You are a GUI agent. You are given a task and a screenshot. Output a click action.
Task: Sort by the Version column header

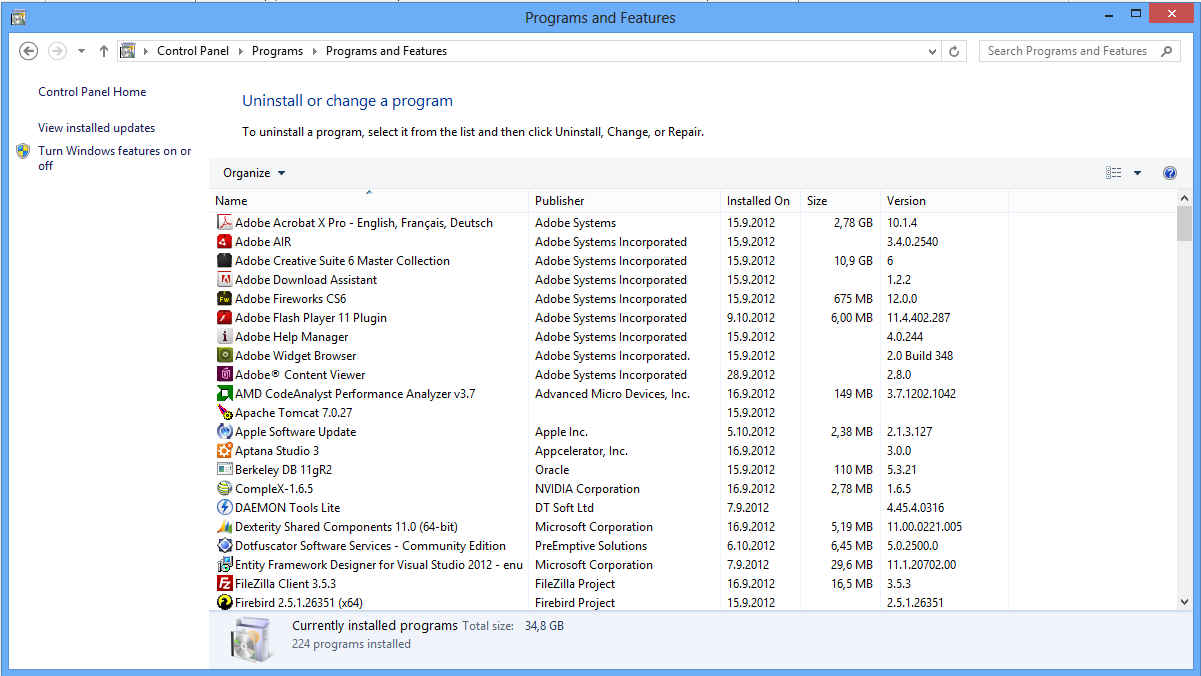tap(944, 201)
